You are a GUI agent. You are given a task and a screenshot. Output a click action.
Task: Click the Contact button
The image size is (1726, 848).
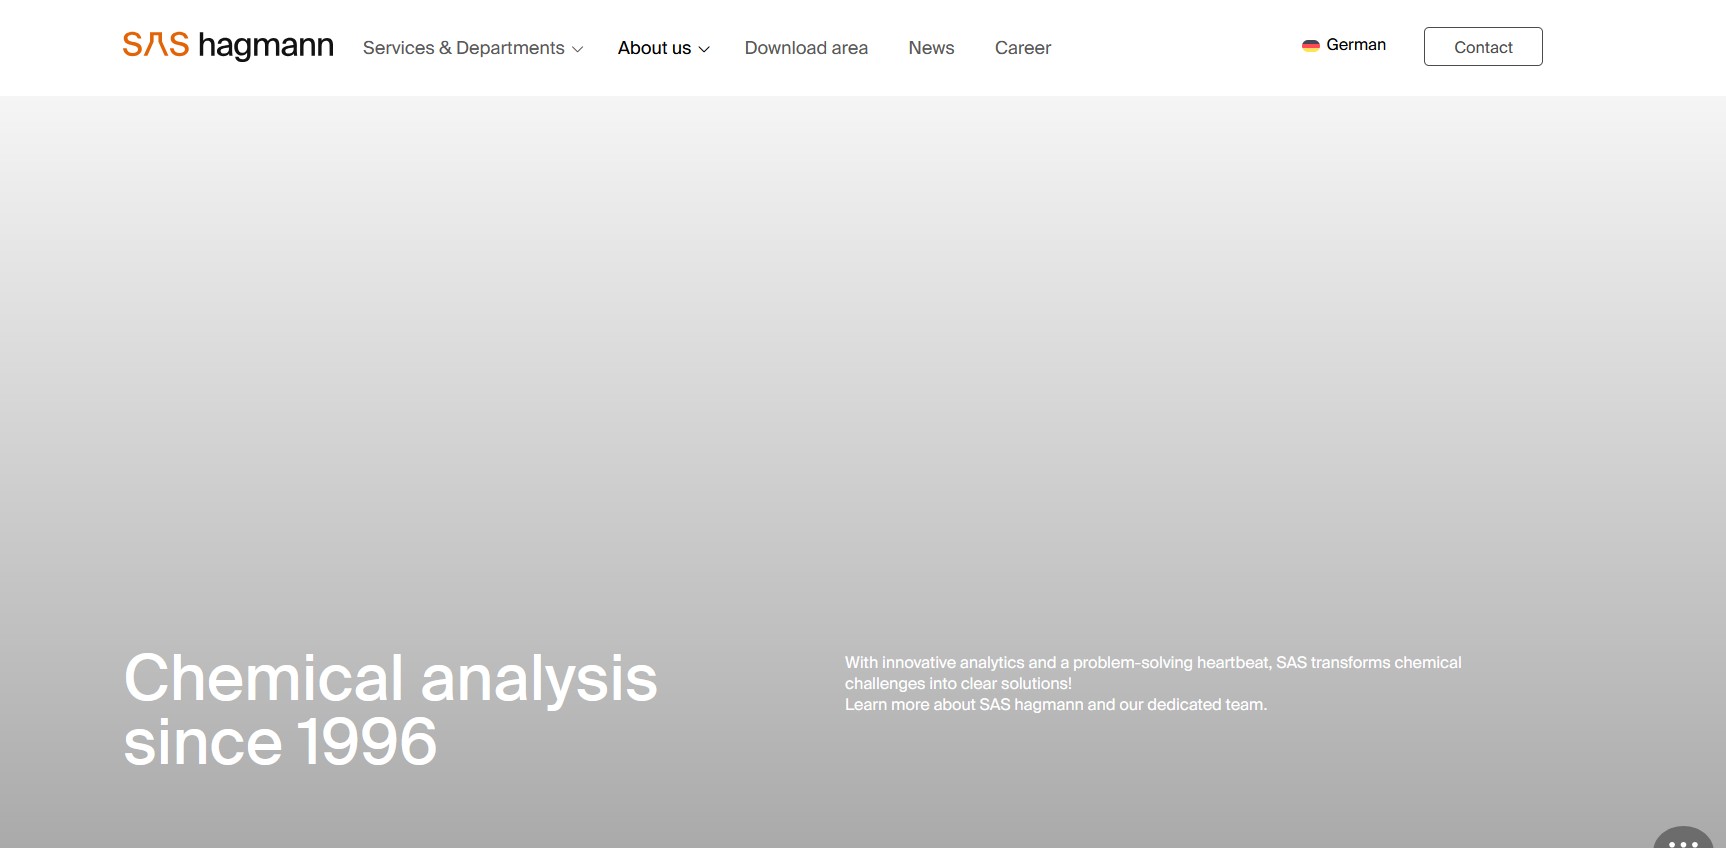pyautogui.click(x=1483, y=47)
